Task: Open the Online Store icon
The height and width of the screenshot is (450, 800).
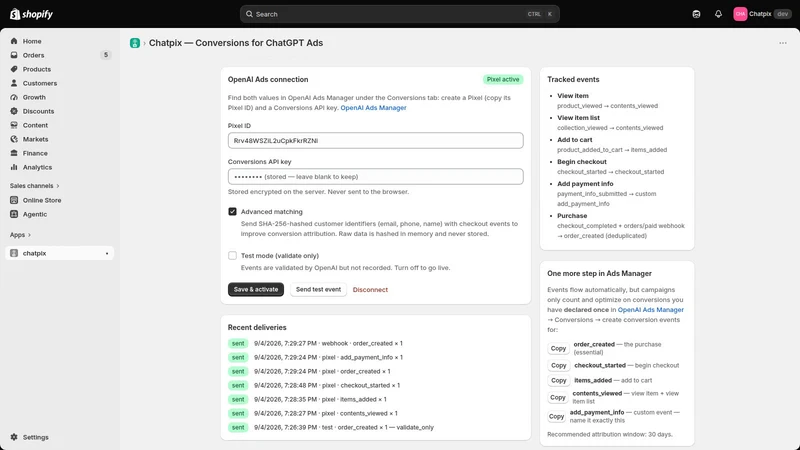Action: click(14, 200)
